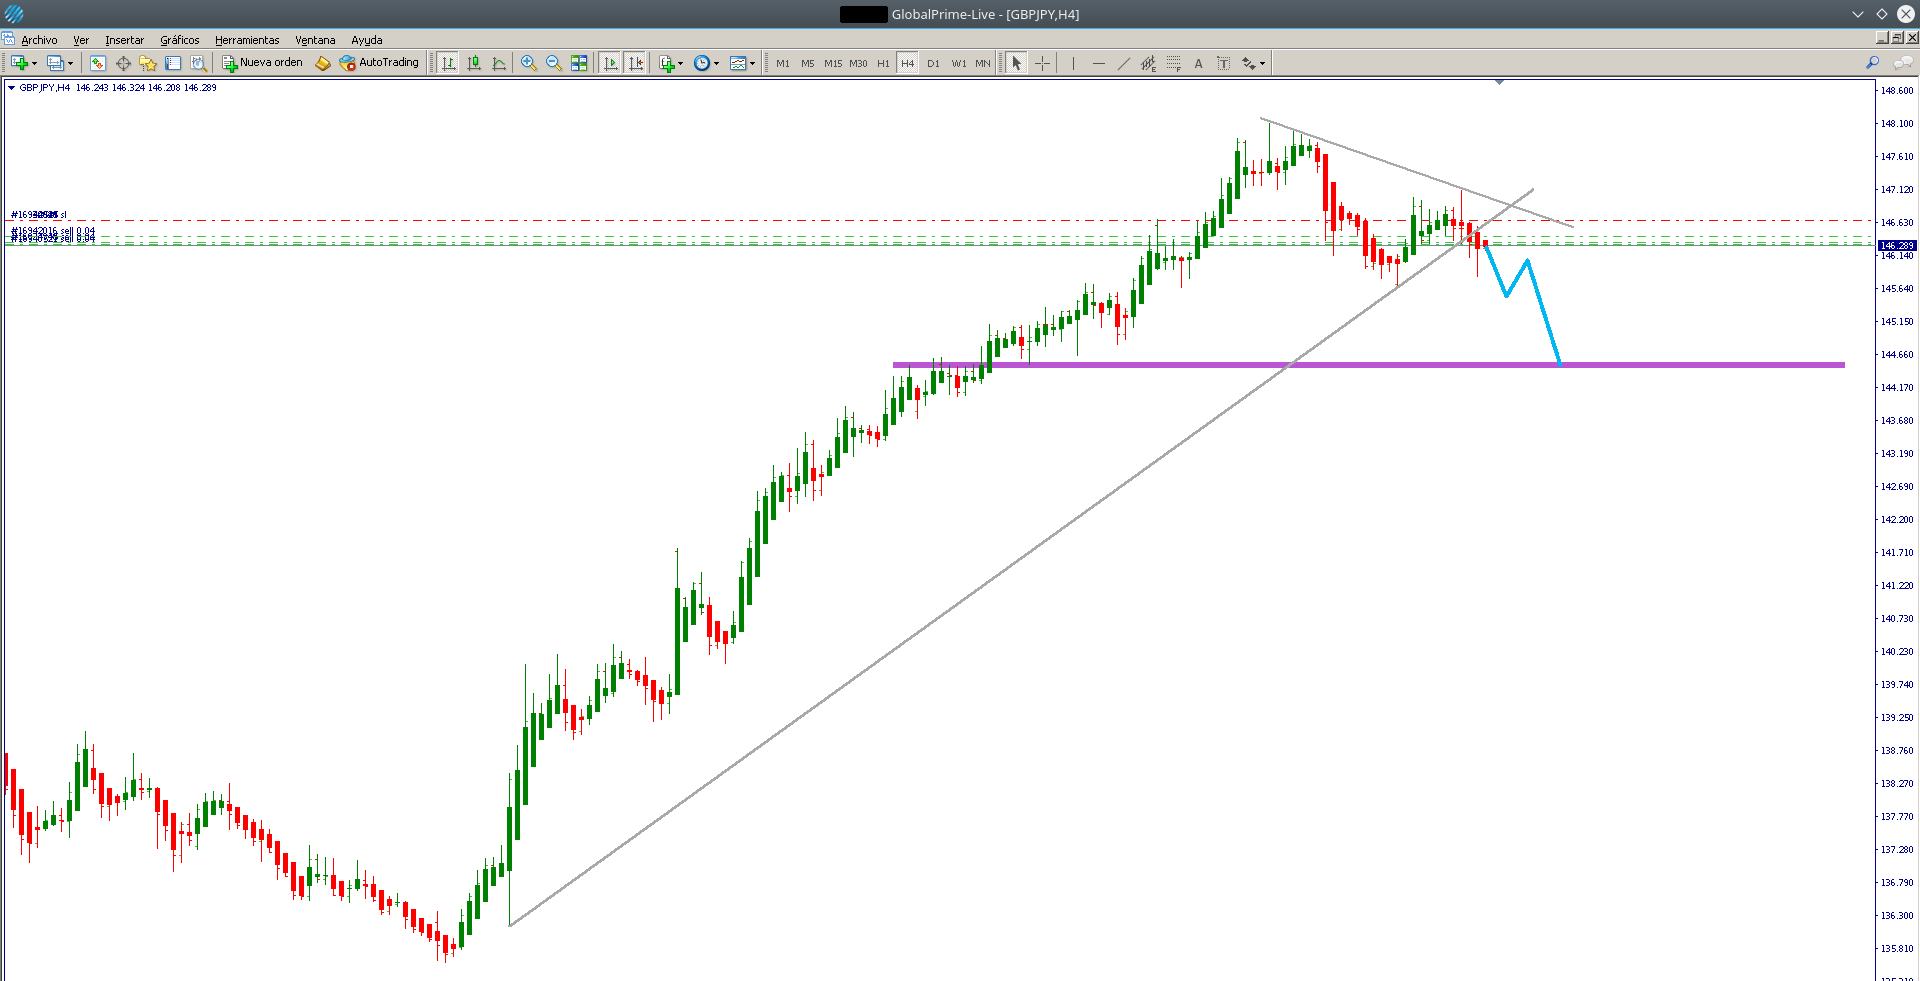Image resolution: width=1920 pixels, height=981 pixels.
Task: Select the trendline drawing tool
Action: 1124,63
